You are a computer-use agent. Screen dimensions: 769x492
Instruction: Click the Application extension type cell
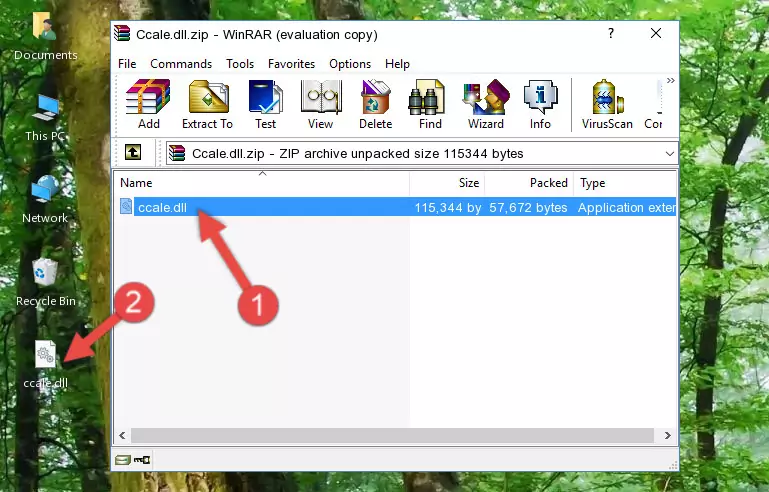pos(627,207)
